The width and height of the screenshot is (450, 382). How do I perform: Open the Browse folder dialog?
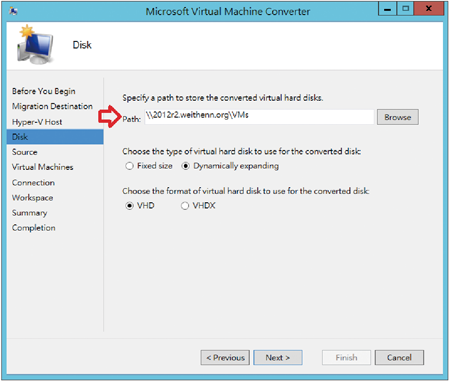pyautogui.click(x=398, y=117)
